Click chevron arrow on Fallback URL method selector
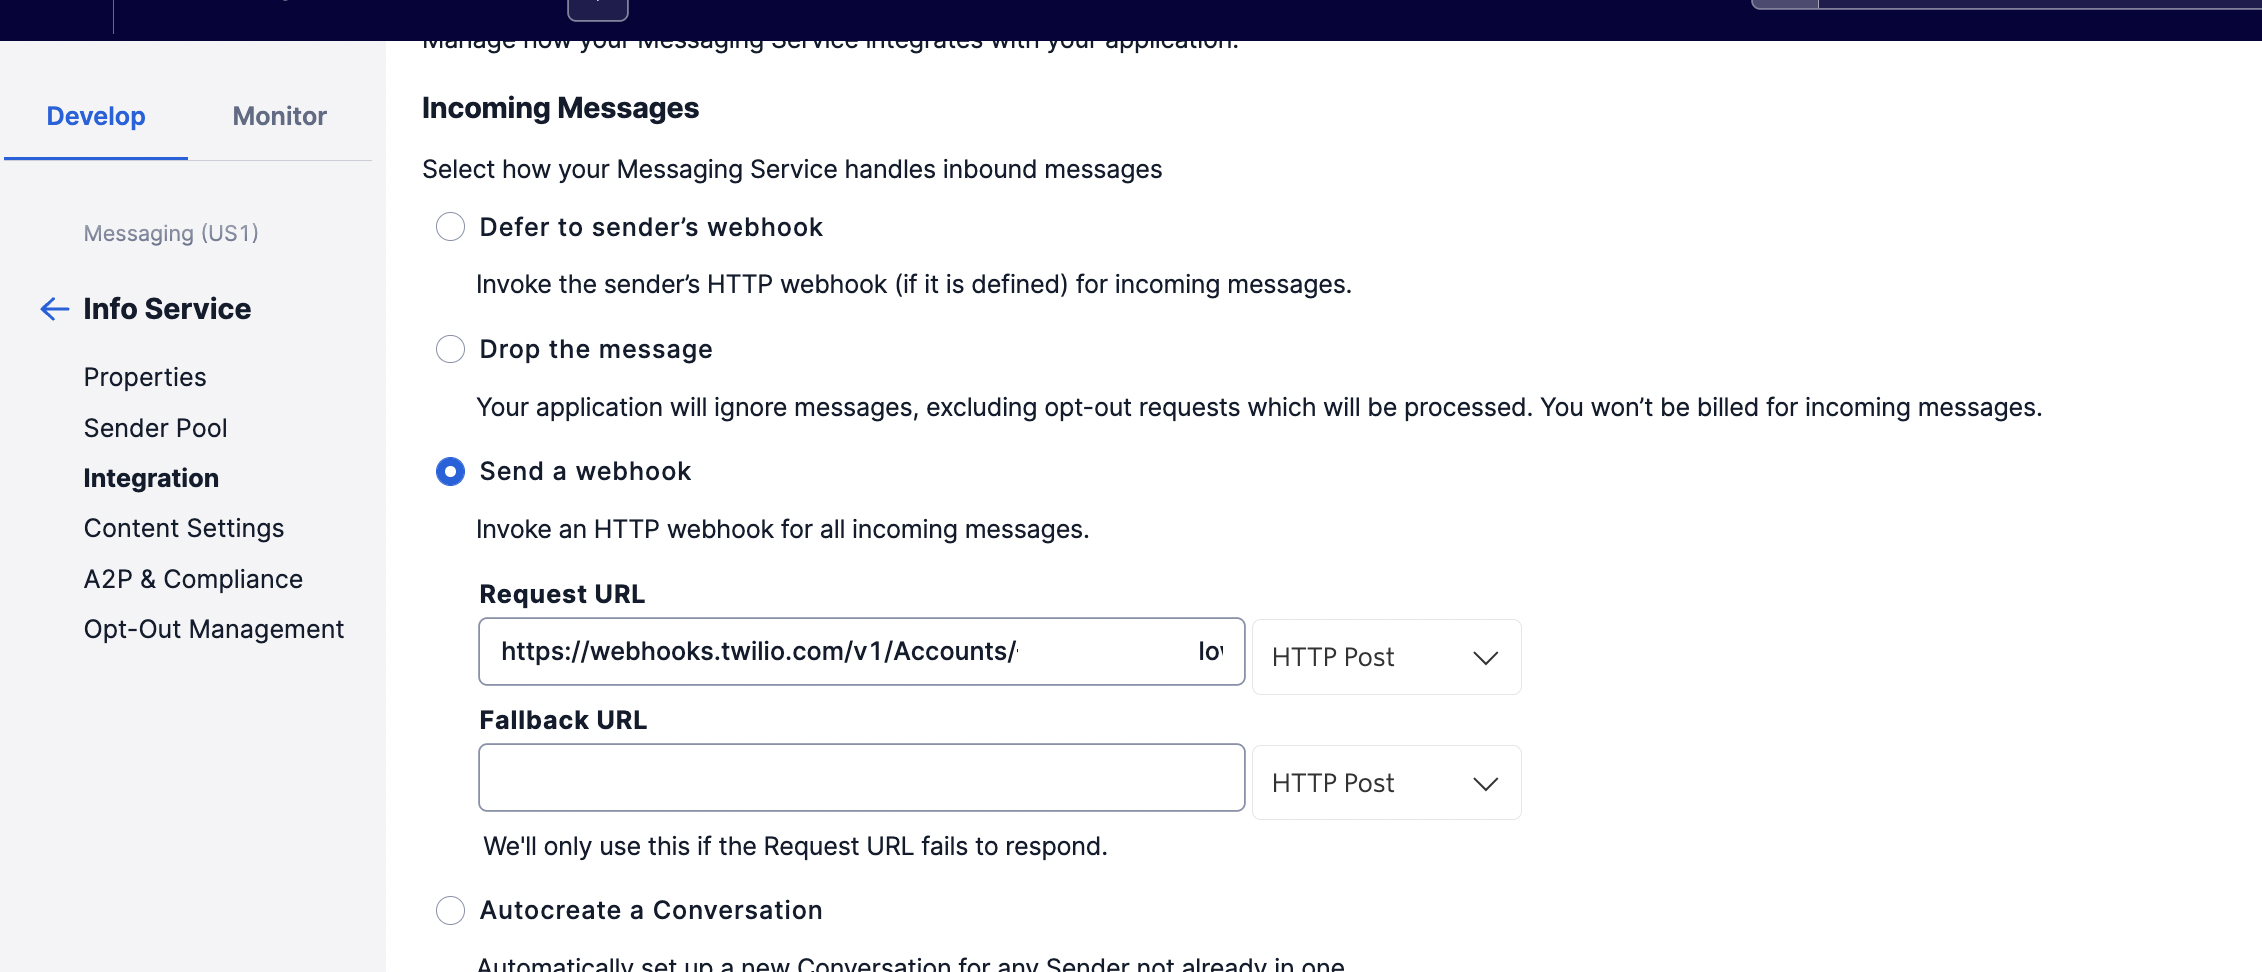This screenshot has height=972, width=2262. (1485, 784)
